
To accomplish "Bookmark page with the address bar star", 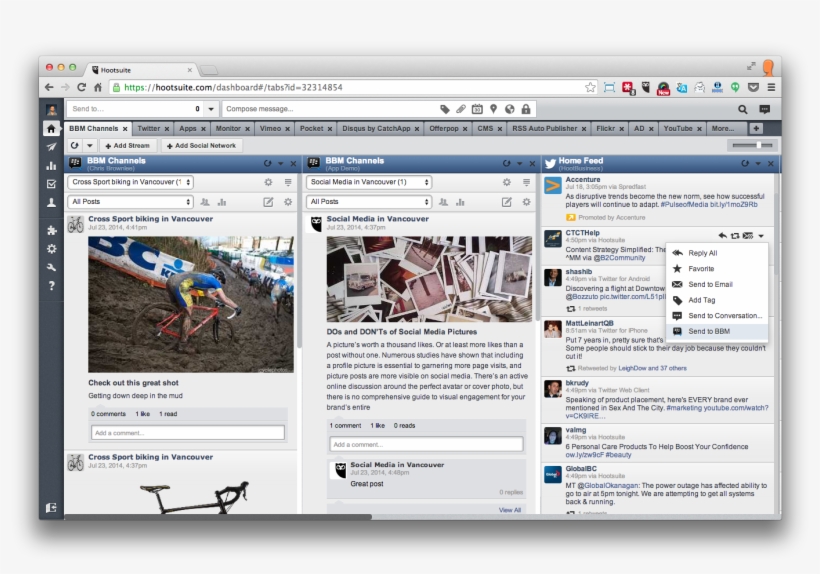I will (x=590, y=87).
